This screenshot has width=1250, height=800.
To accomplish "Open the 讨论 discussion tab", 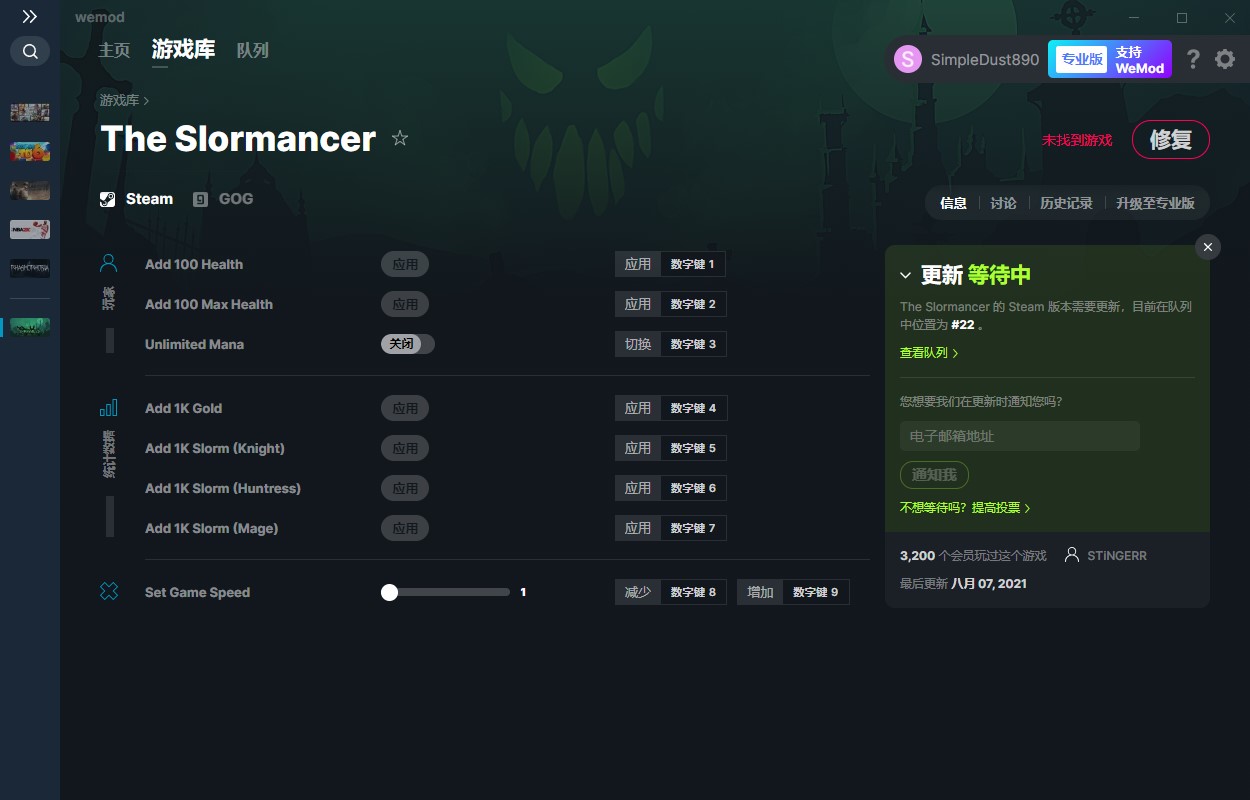I will pyautogui.click(x=1003, y=203).
